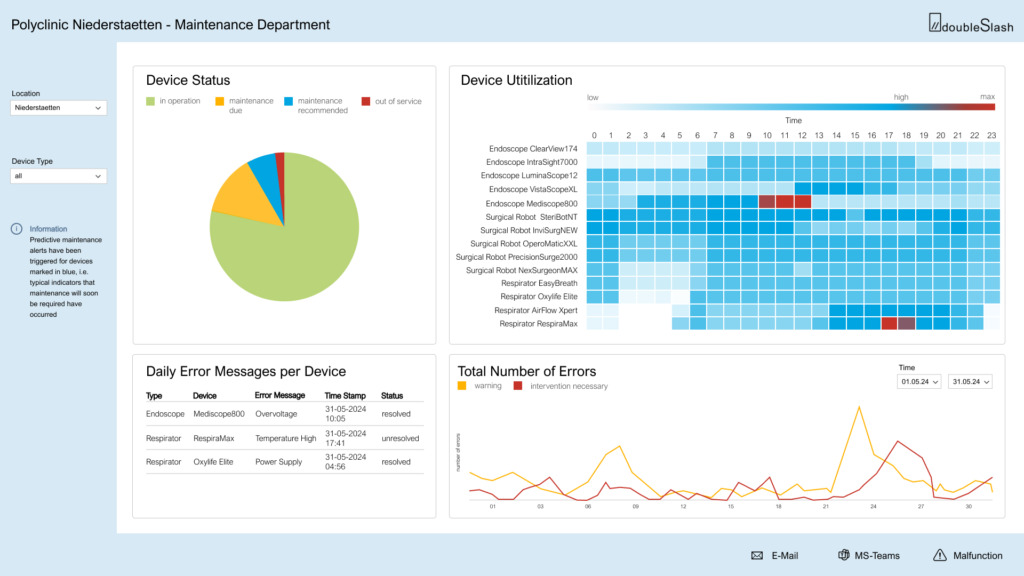Click the MS-Teams label in footer
The width and height of the screenshot is (1024, 576).
pos(877,556)
